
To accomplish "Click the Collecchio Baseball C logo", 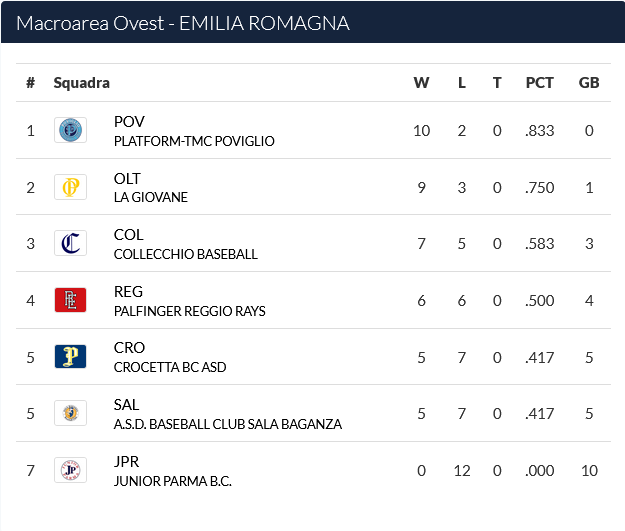I will click(71, 243).
